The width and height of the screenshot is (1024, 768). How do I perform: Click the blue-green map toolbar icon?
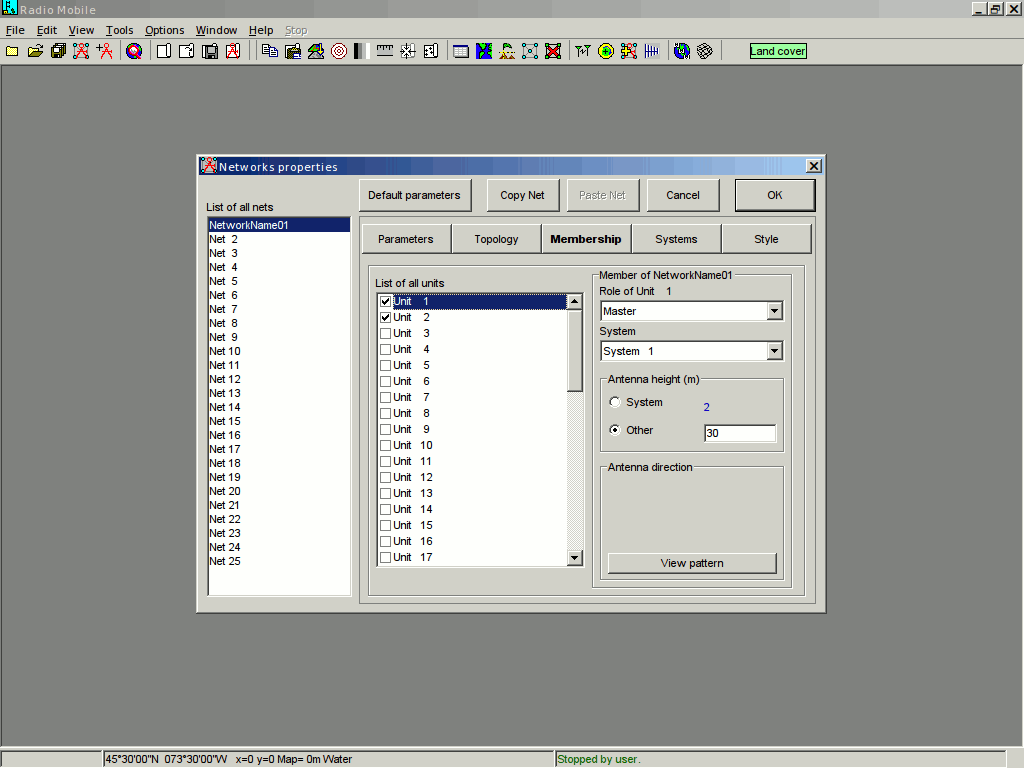tap(484, 51)
